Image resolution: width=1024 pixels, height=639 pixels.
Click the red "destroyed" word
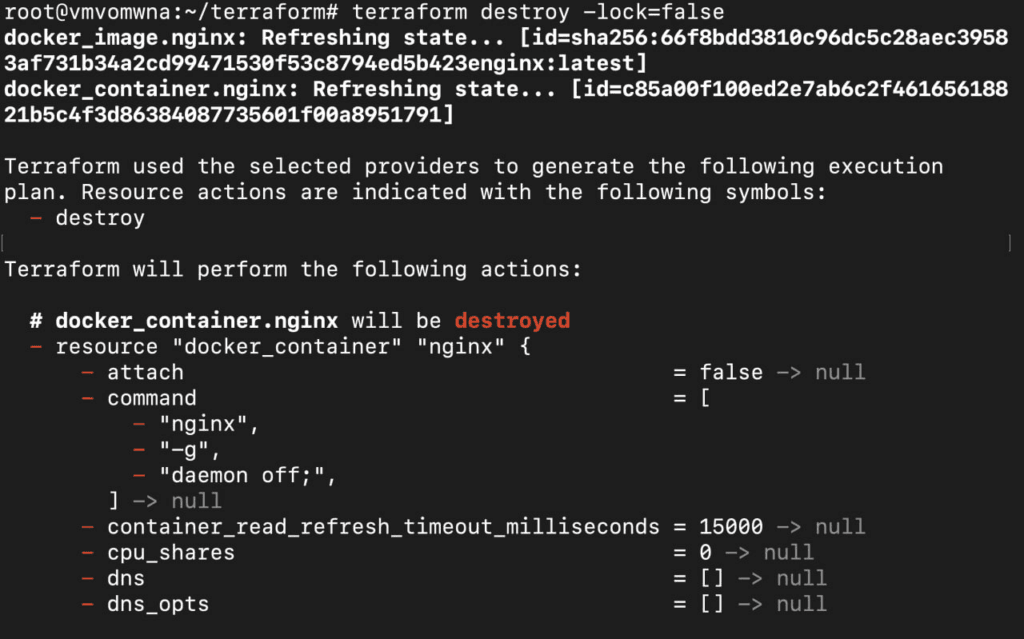(512, 321)
